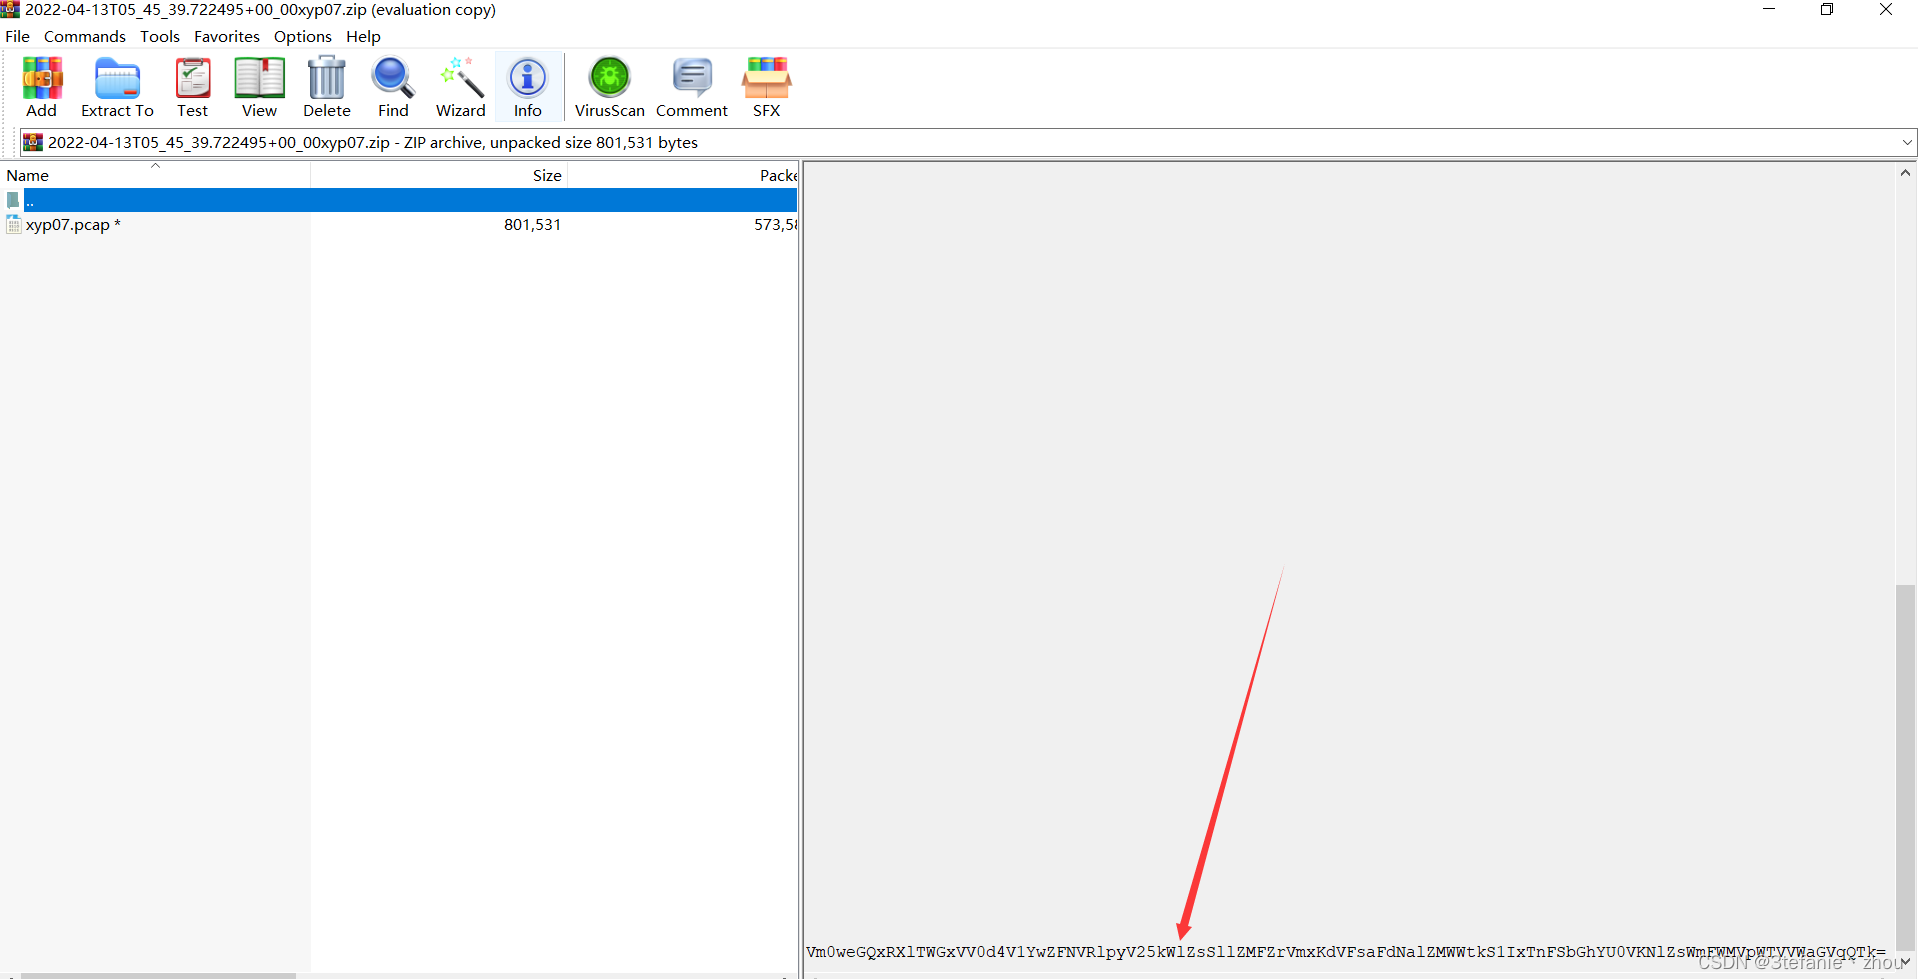Click the Base64 comment text line

[1346, 952]
